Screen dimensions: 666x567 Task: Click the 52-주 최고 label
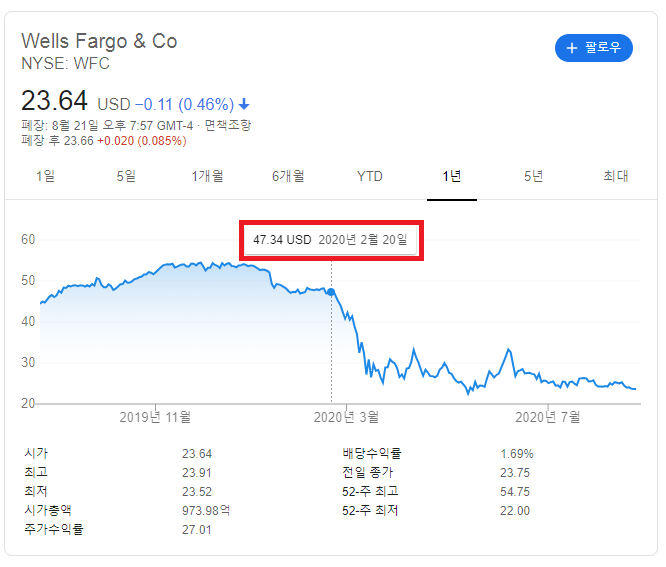coord(370,491)
